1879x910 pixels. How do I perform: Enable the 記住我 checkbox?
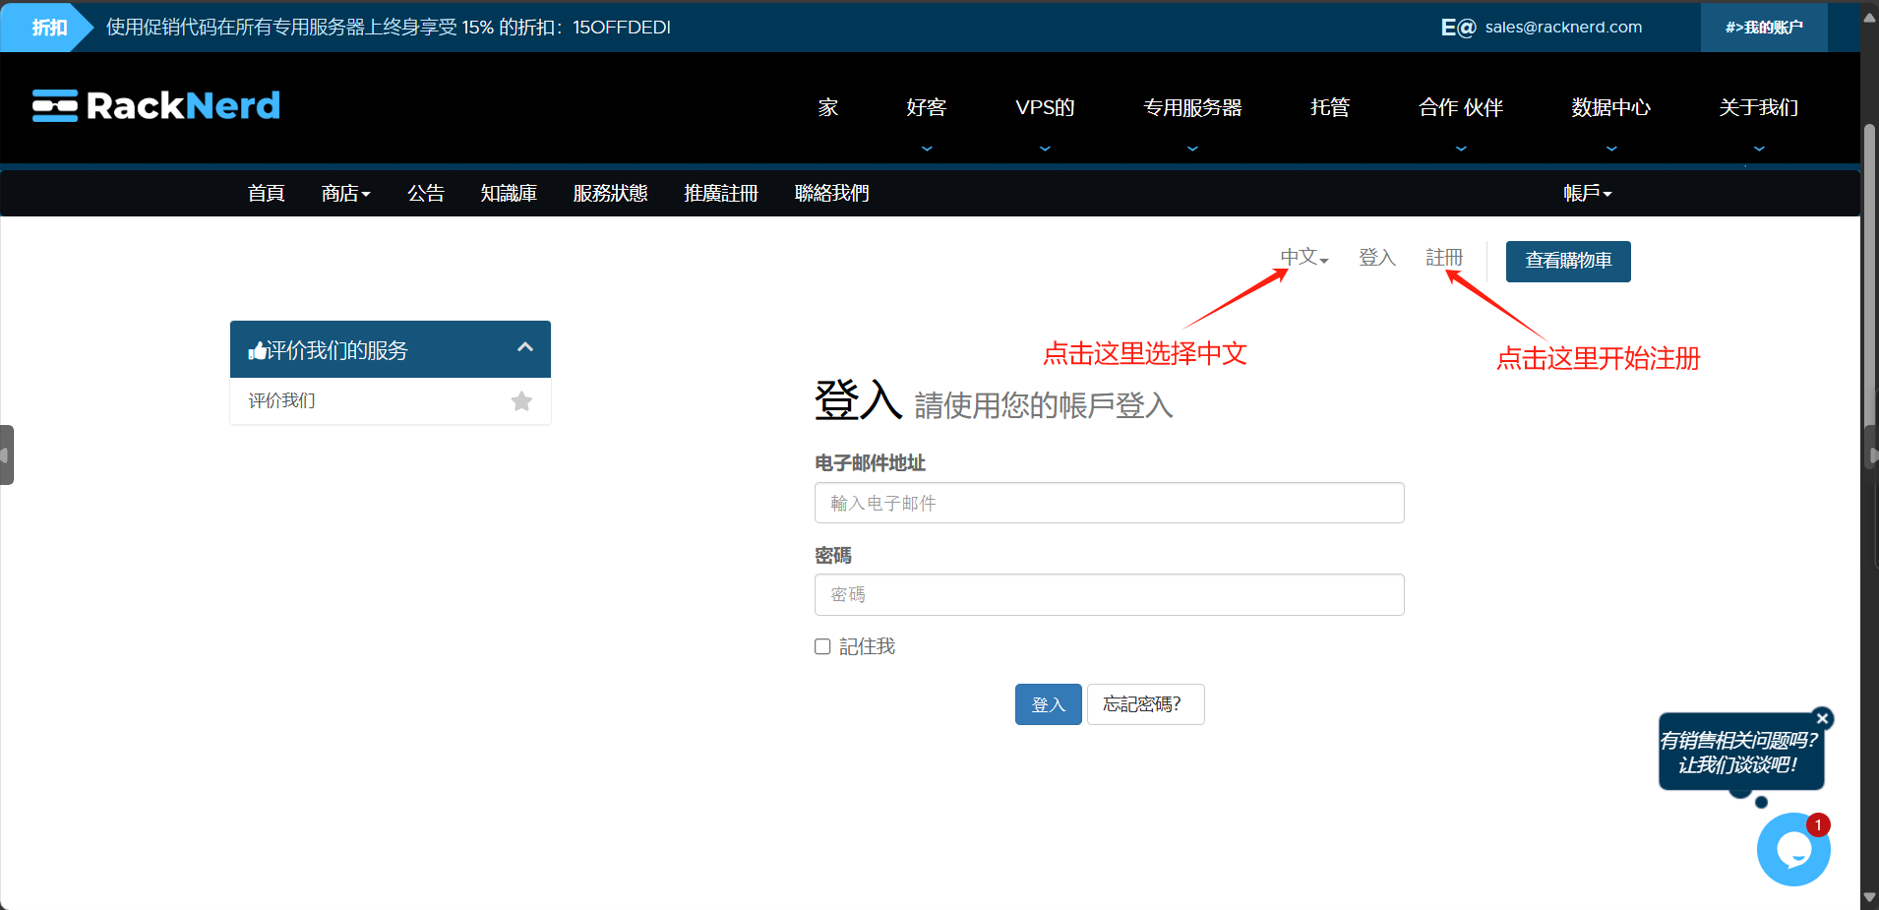822,647
